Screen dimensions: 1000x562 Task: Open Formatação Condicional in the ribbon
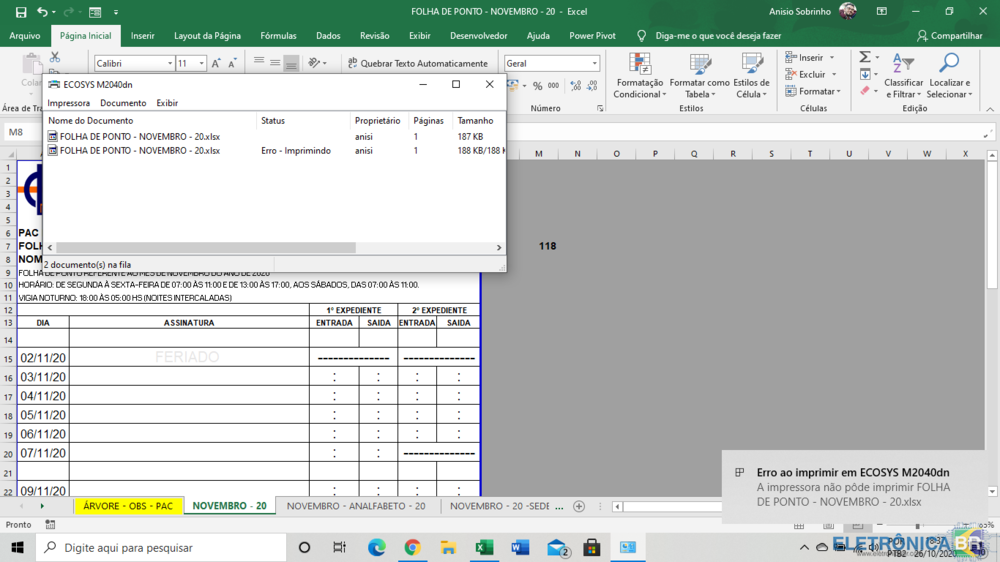click(x=639, y=75)
